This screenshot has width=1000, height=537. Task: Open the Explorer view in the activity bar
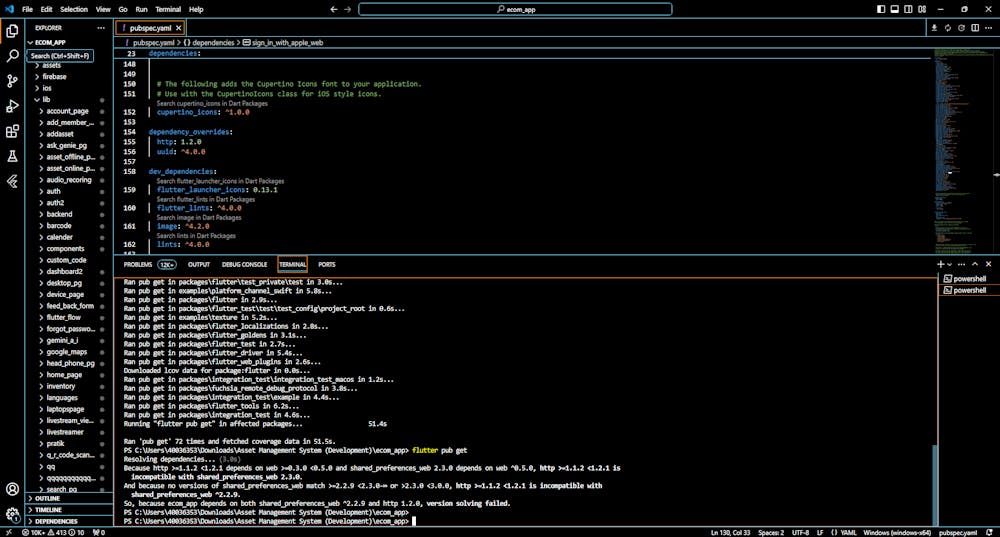tap(12, 31)
